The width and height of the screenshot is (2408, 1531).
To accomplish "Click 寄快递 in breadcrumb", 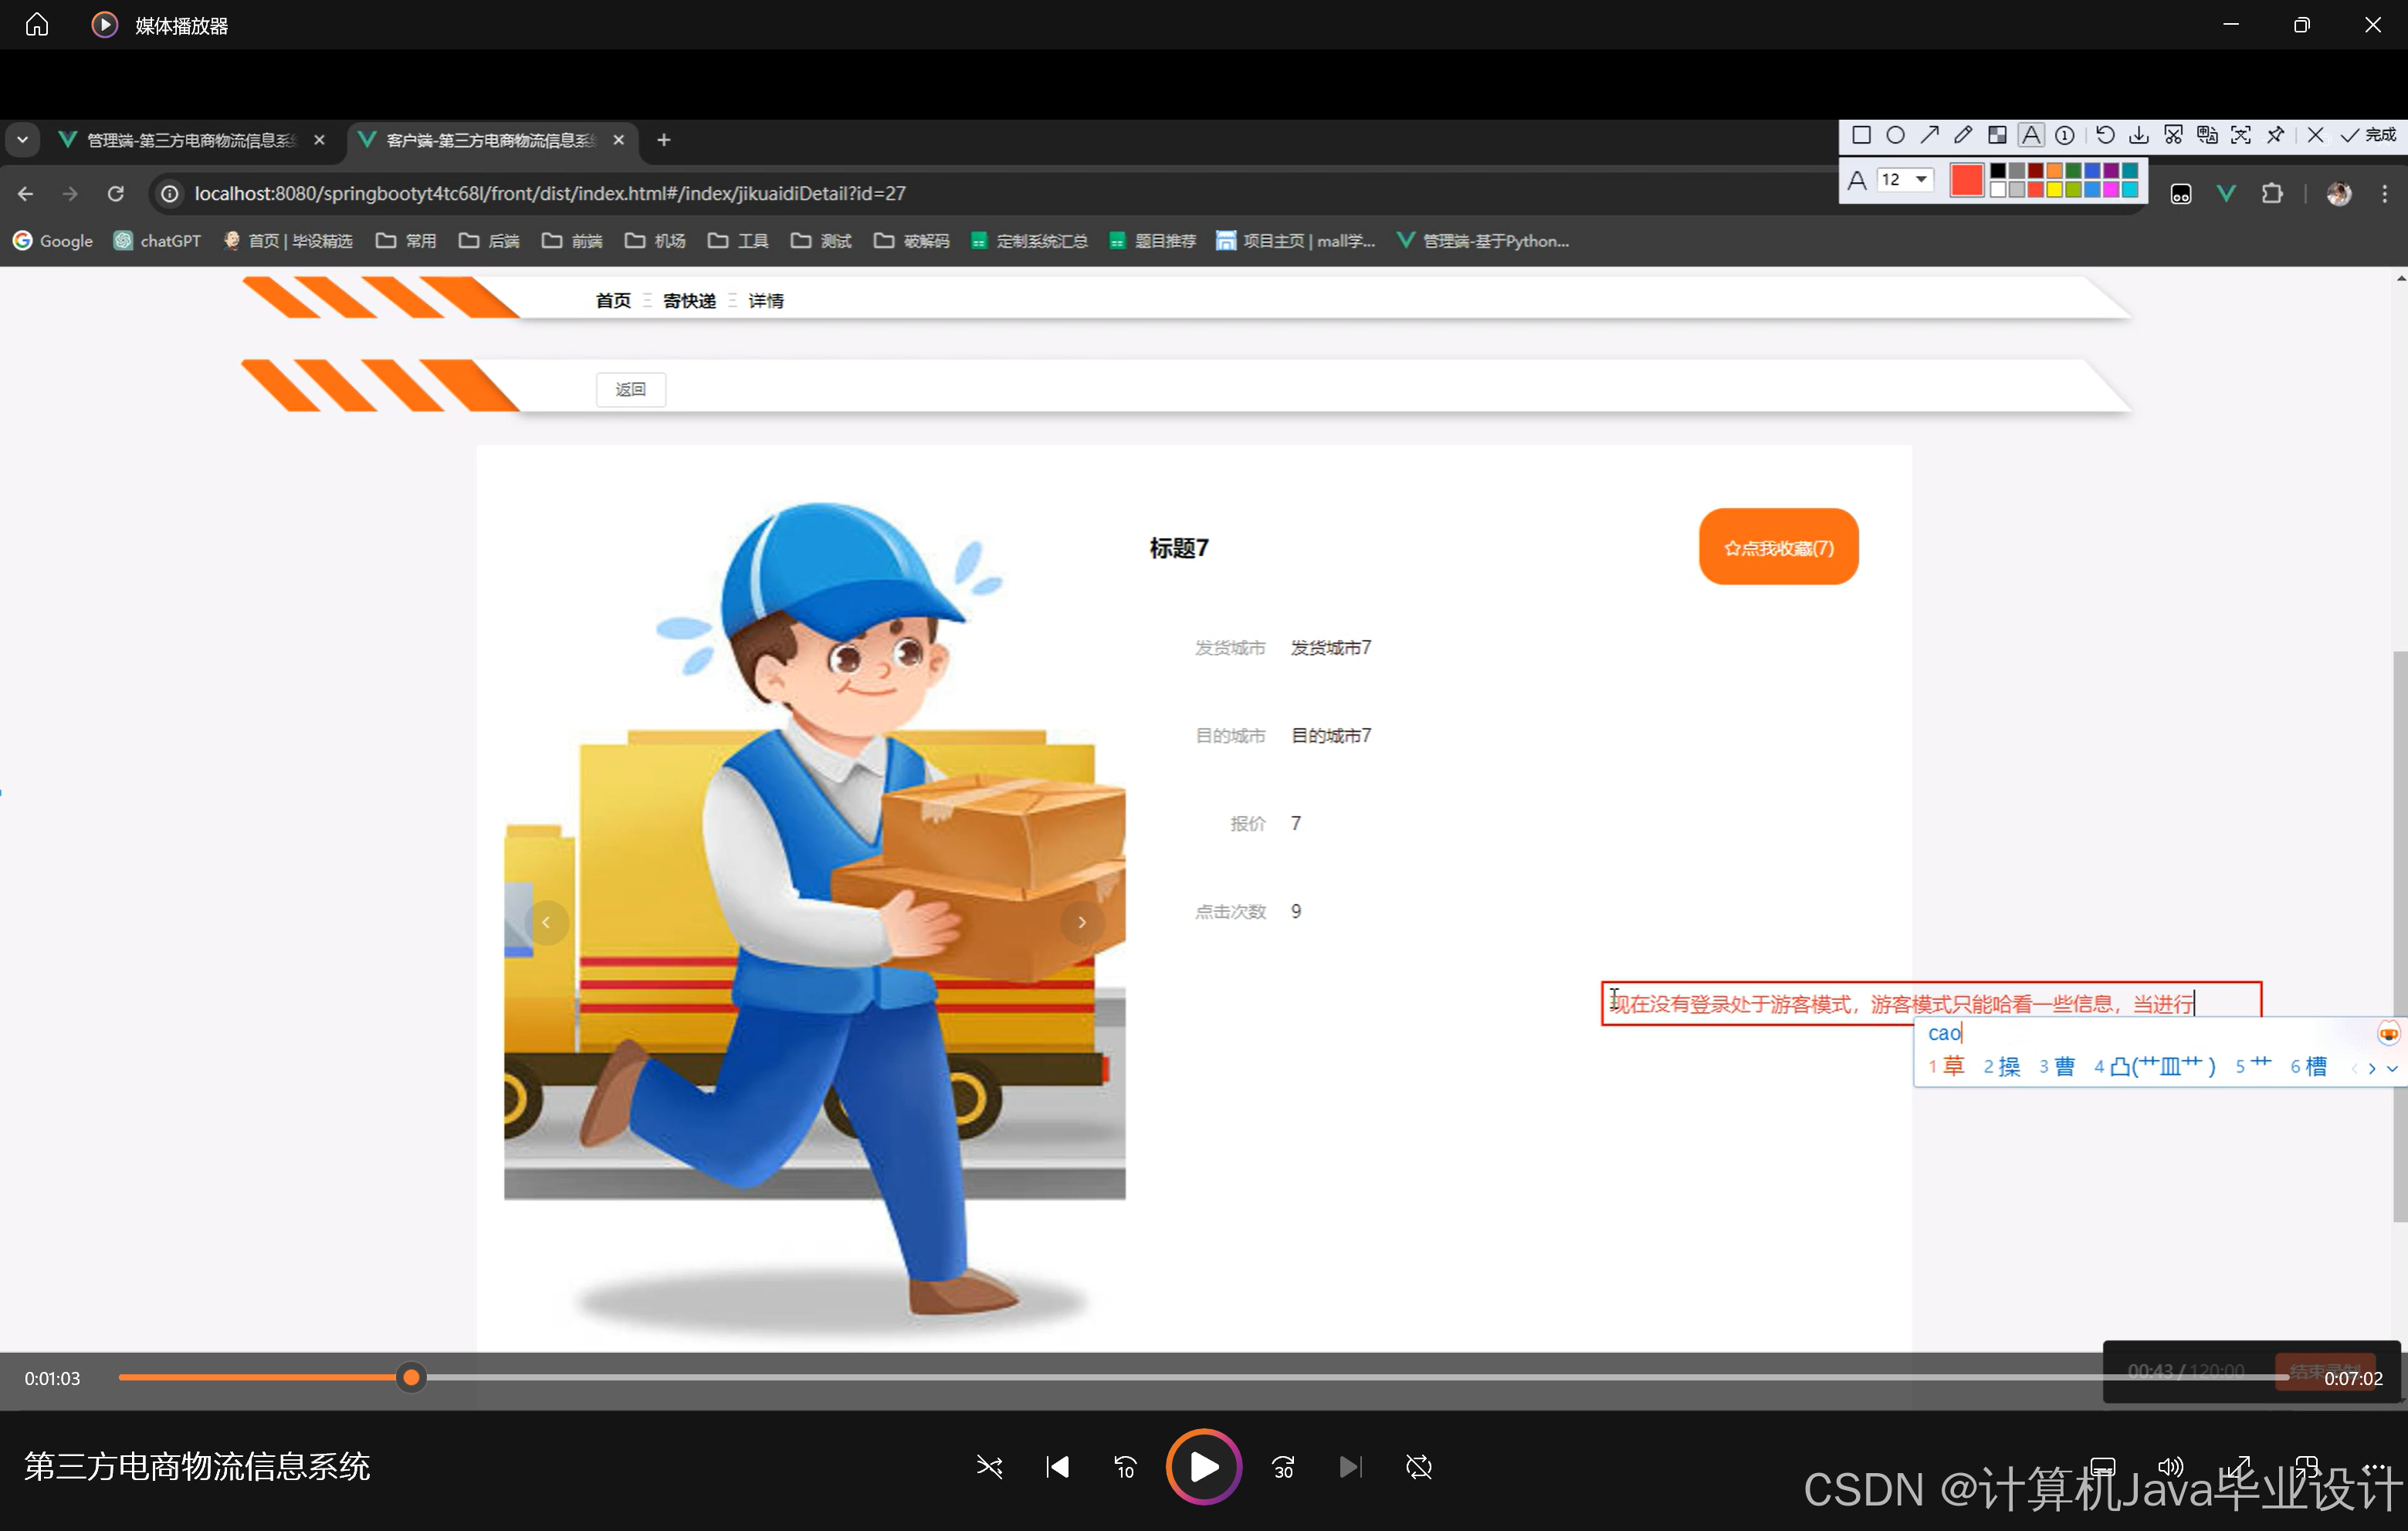I will pos(689,301).
